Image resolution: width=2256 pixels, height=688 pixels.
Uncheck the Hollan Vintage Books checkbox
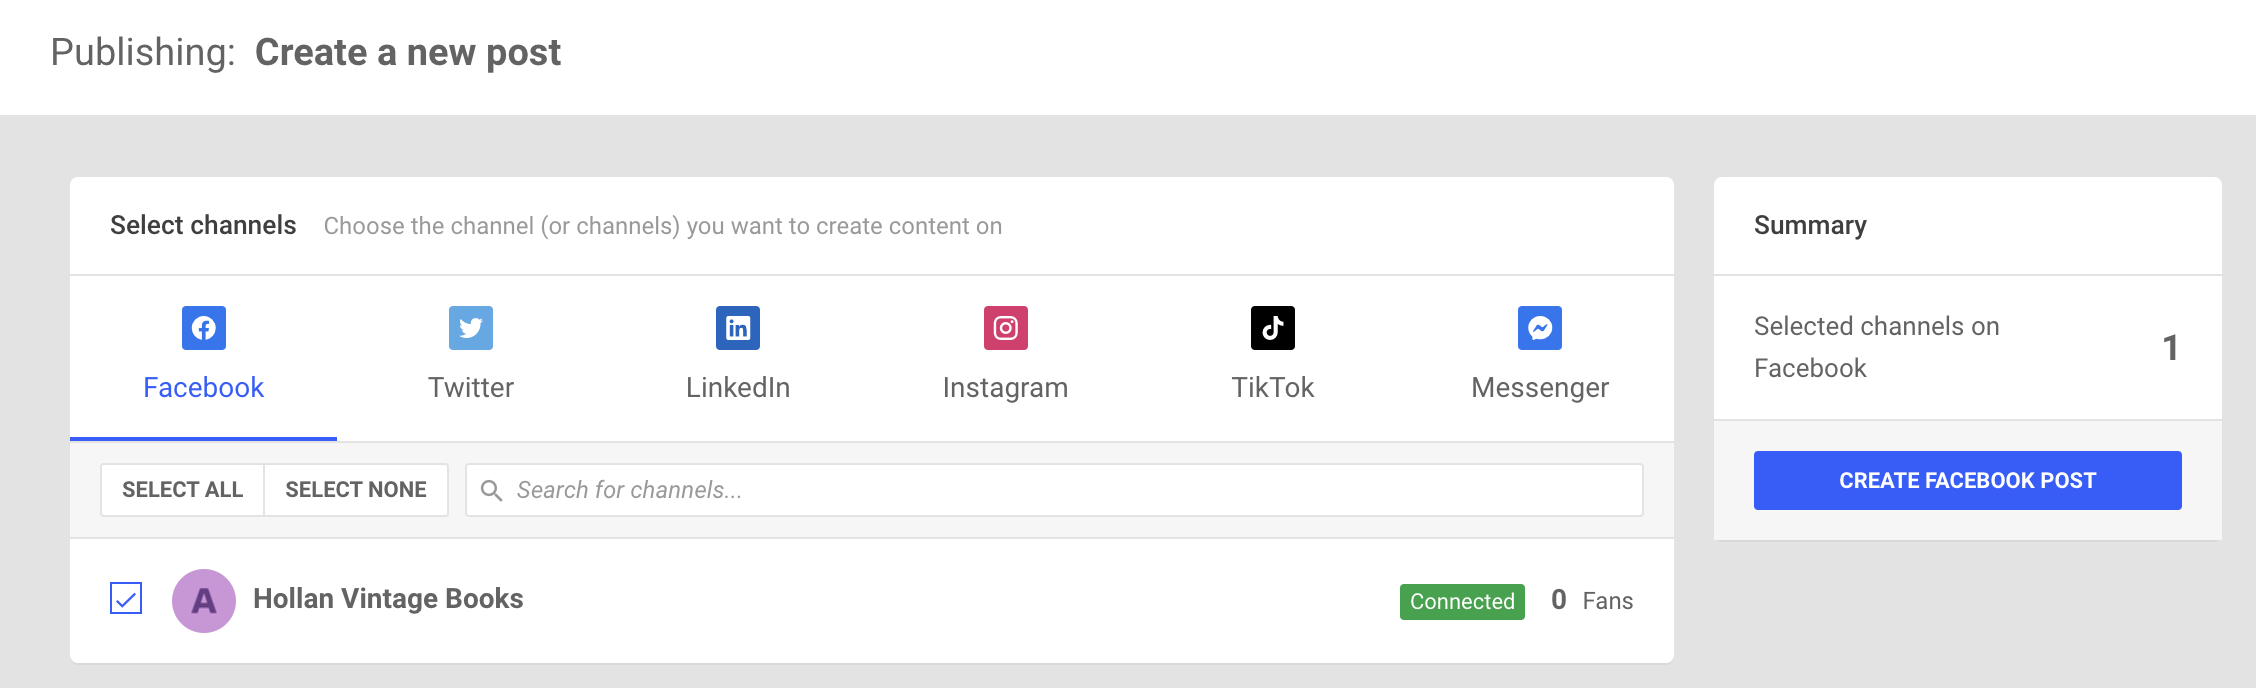[126, 599]
